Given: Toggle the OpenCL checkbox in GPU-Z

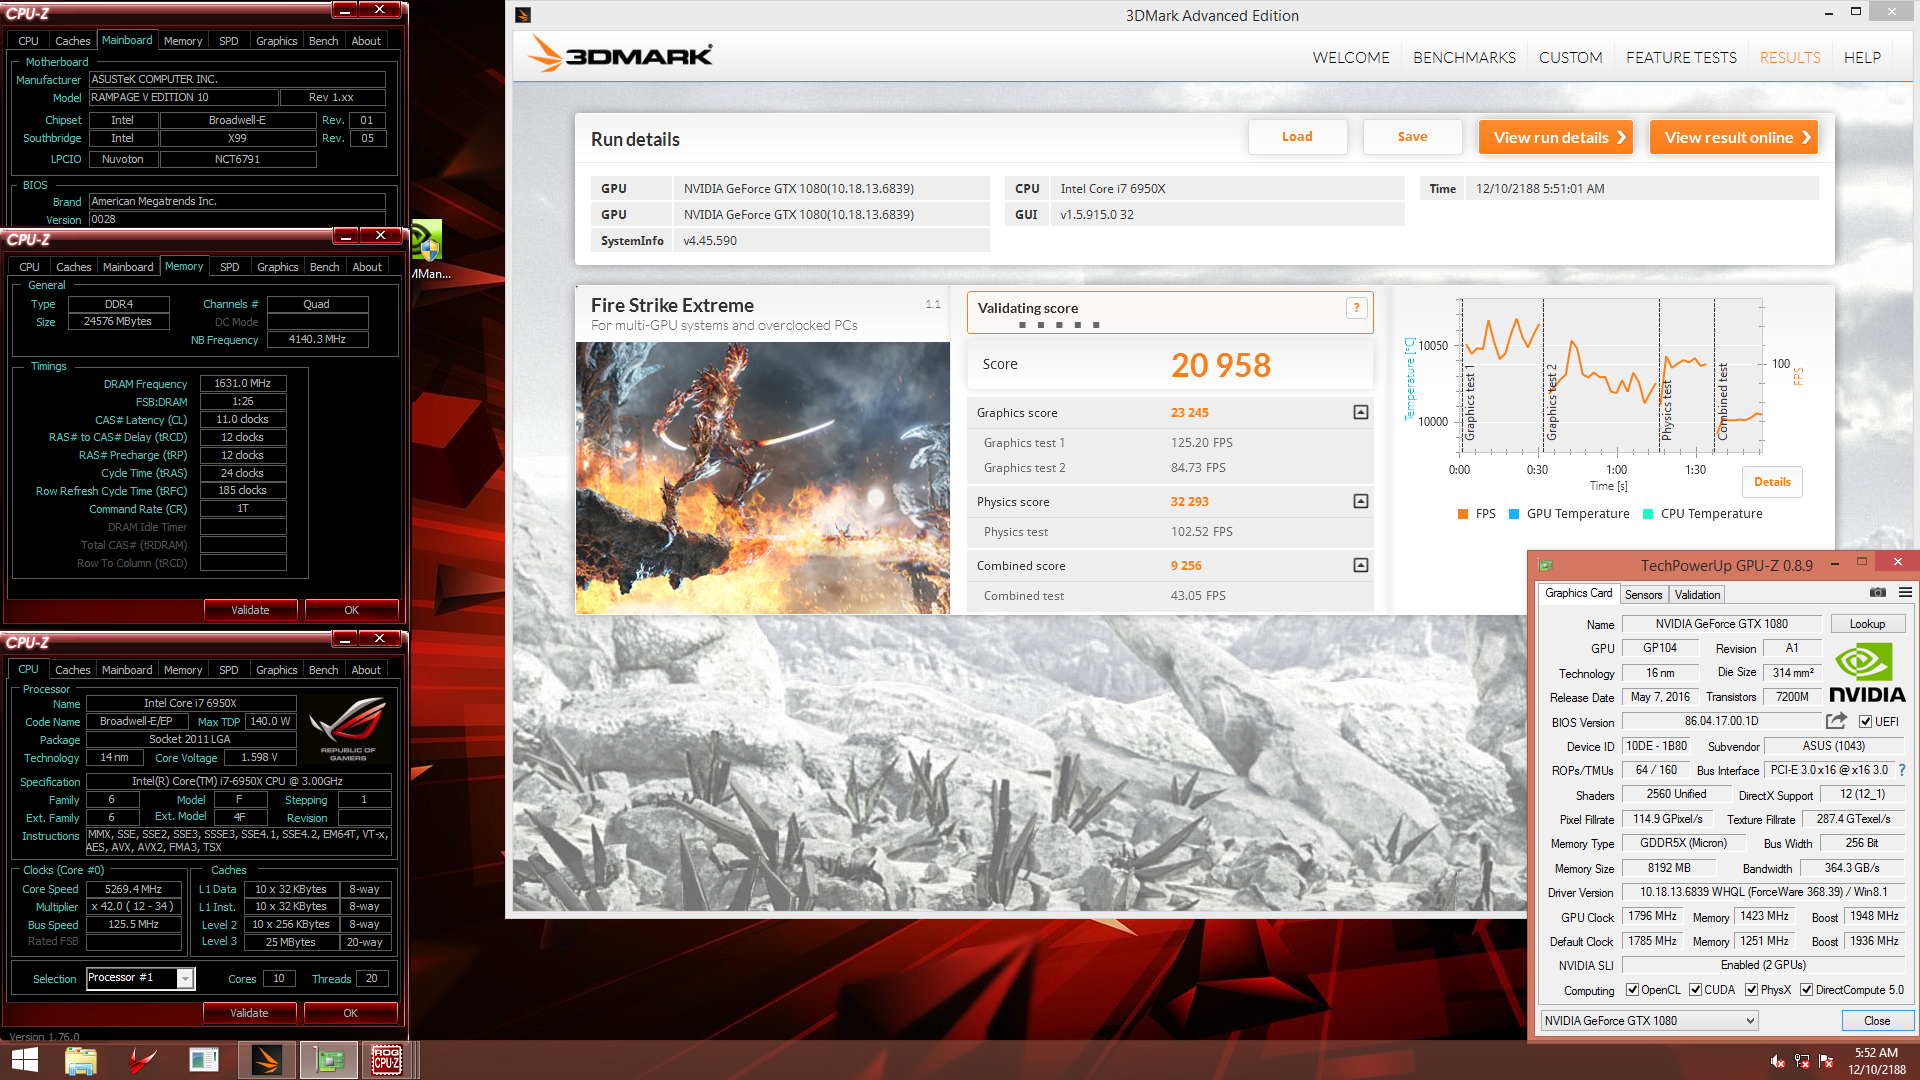Looking at the screenshot, I should (1632, 990).
